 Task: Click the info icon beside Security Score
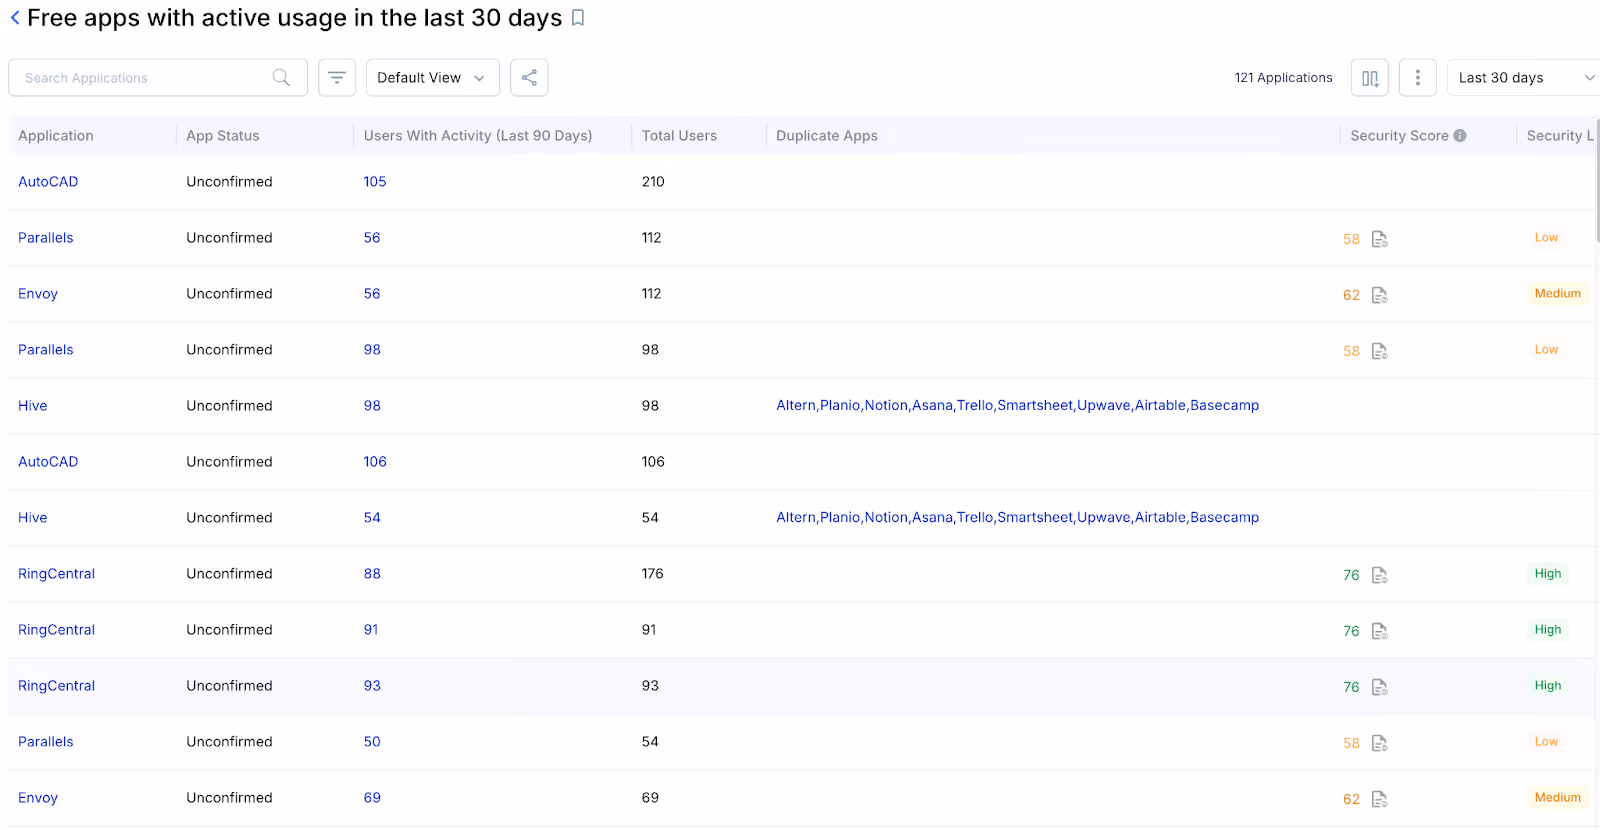pos(1460,136)
